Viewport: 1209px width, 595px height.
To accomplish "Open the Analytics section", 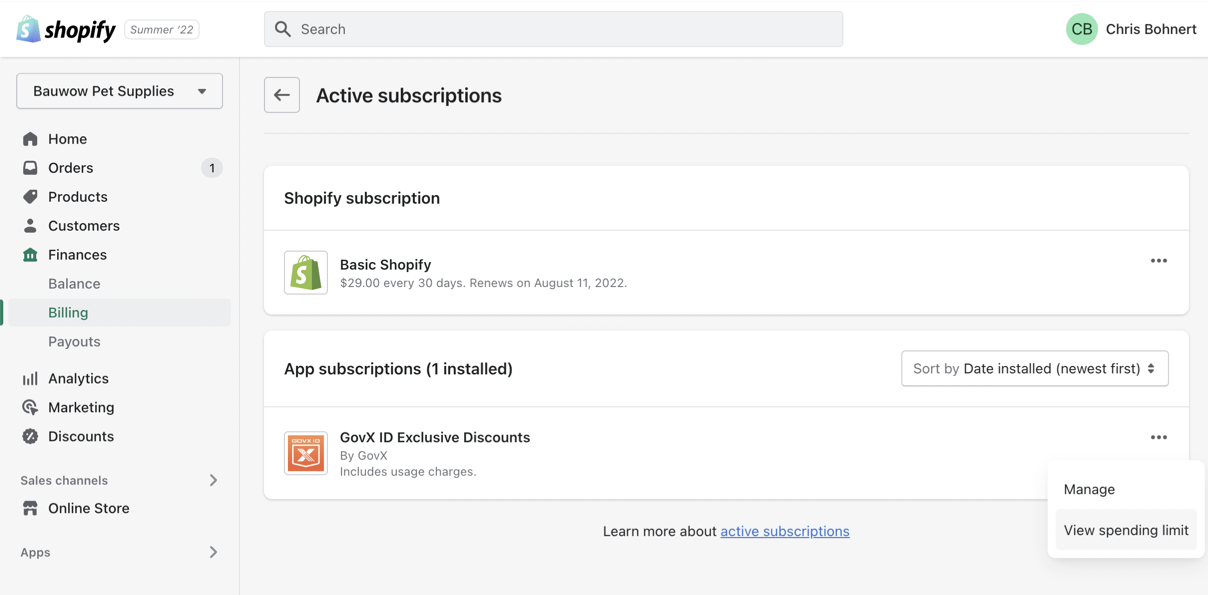I will pyautogui.click(x=78, y=379).
